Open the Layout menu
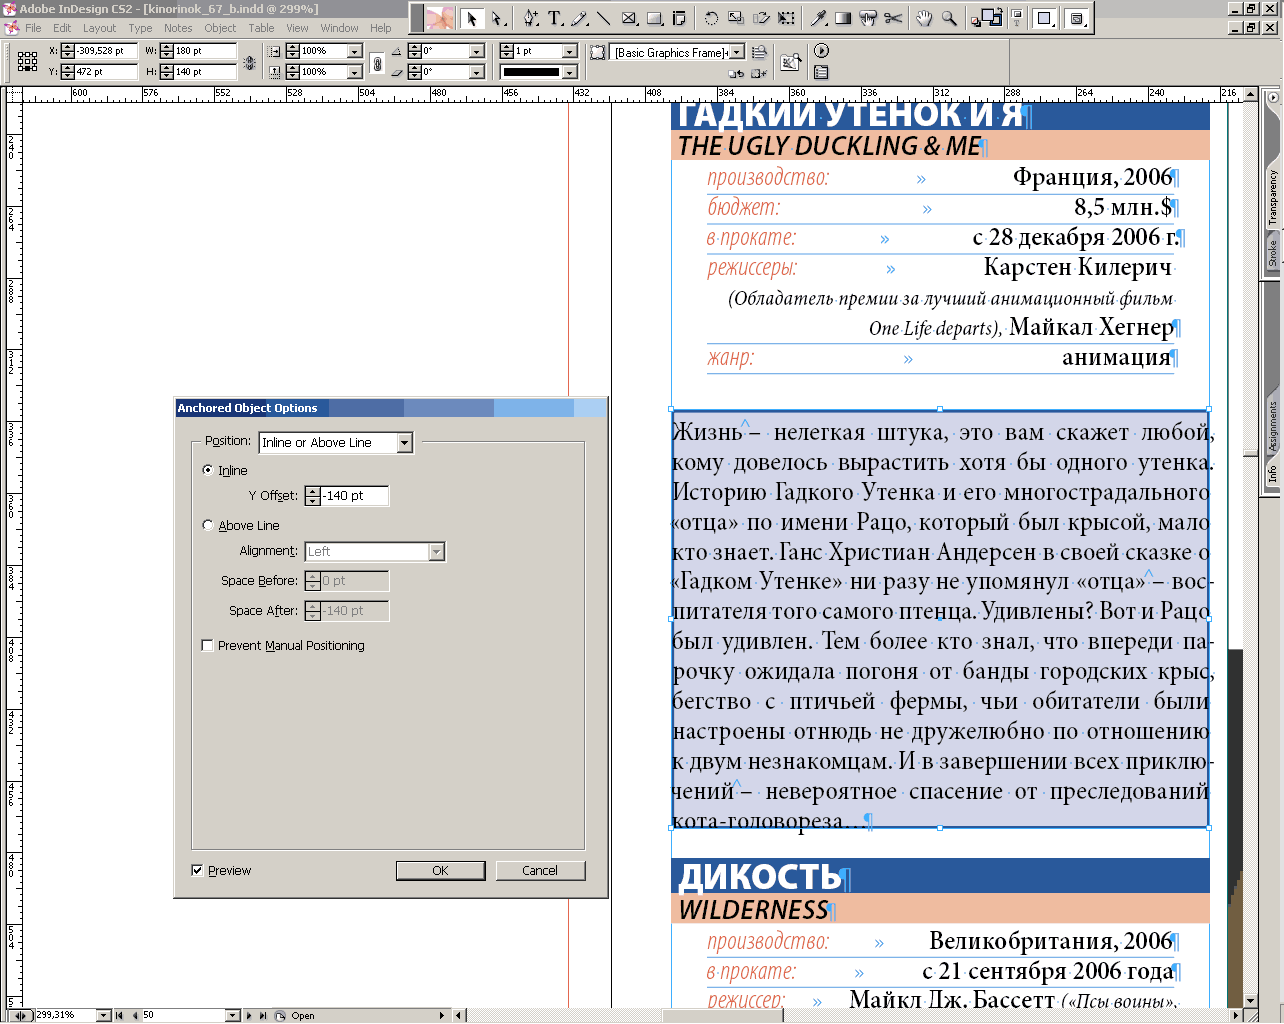The image size is (1284, 1024). 99,28
